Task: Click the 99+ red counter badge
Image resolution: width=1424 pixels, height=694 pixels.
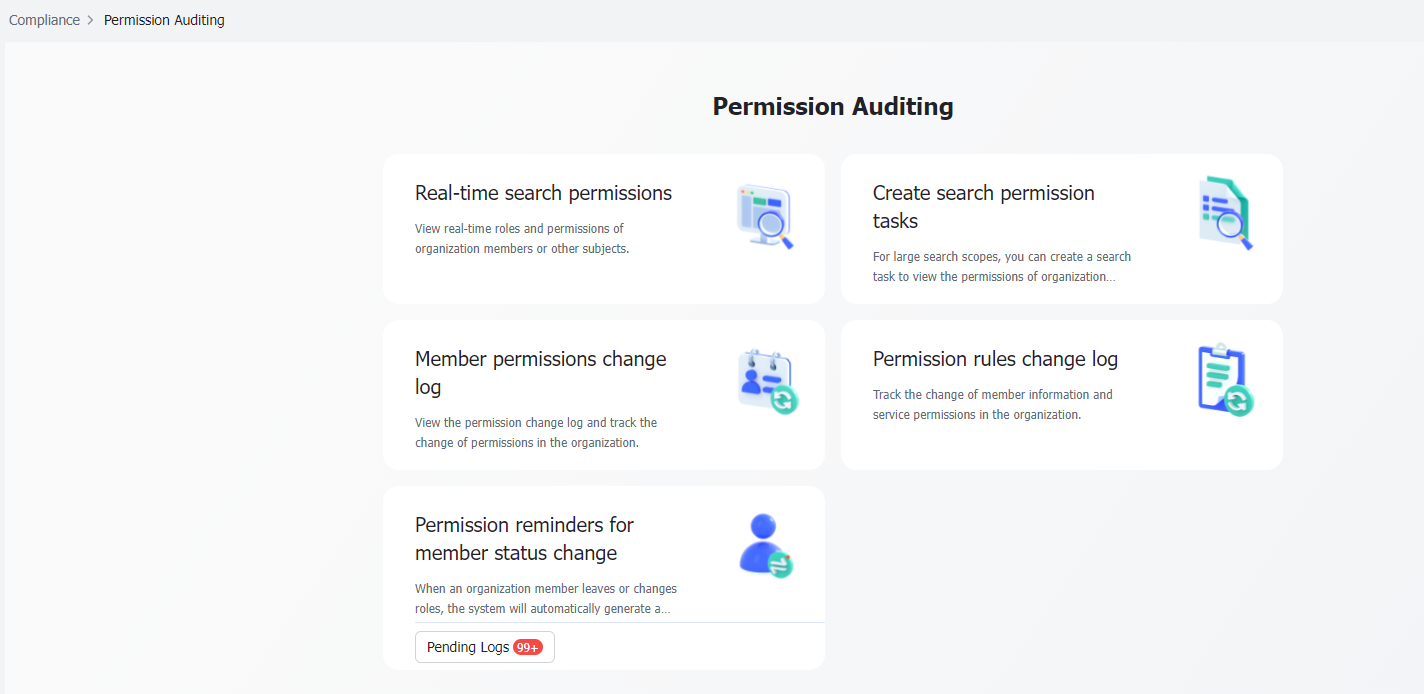Action: coord(529,647)
